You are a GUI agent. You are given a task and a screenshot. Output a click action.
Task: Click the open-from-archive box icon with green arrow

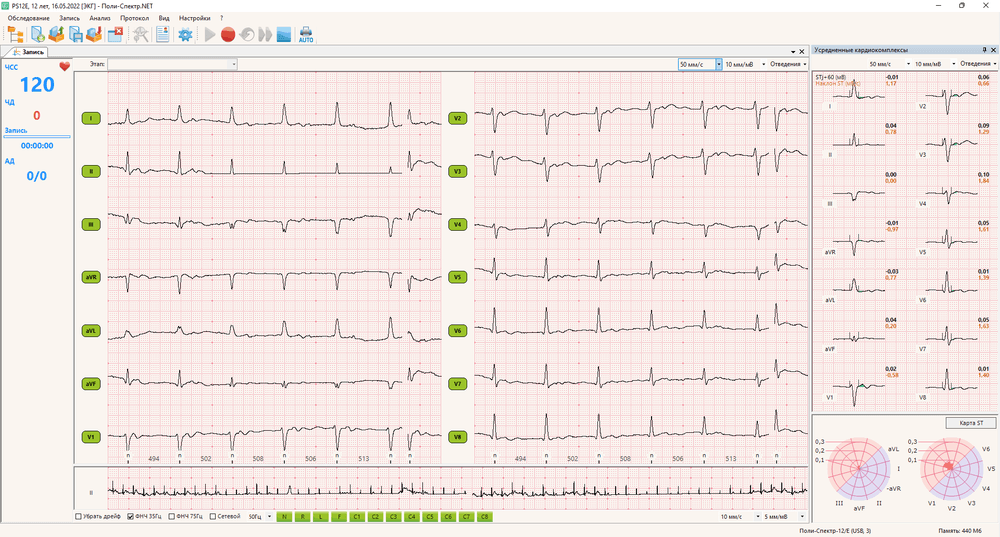56,34
